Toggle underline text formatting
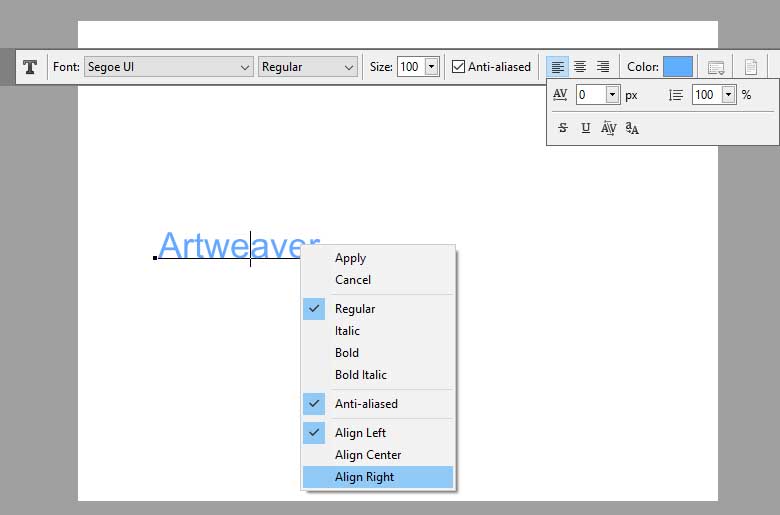 [585, 128]
